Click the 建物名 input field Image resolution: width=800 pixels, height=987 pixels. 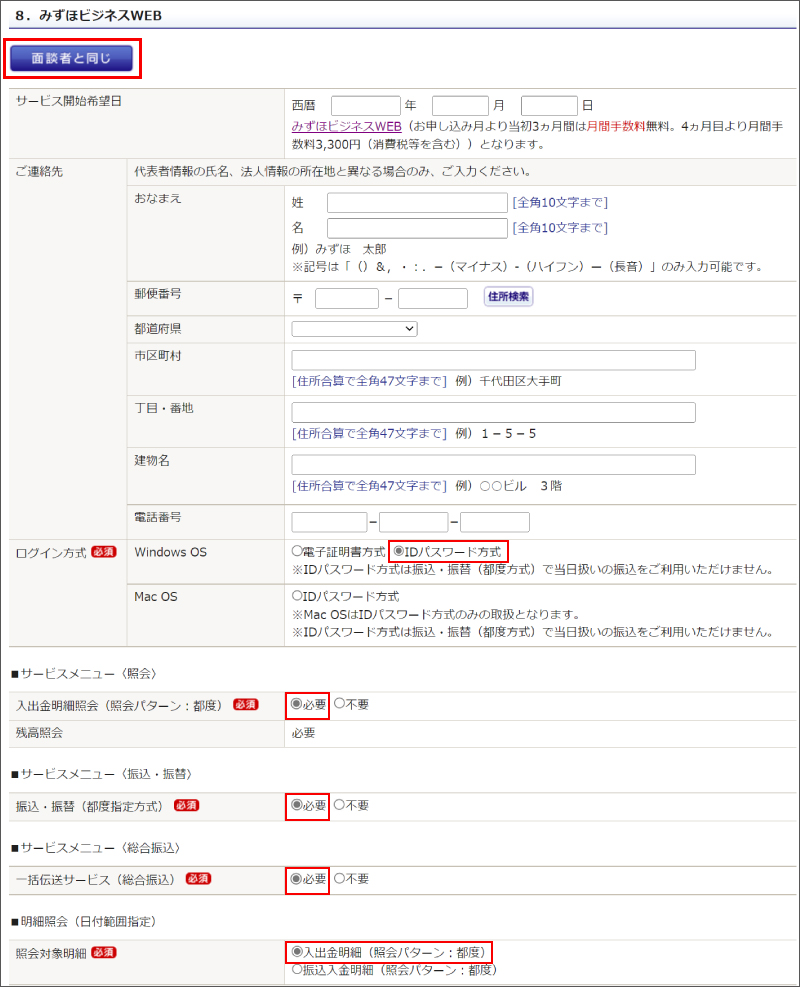[493, 465]
